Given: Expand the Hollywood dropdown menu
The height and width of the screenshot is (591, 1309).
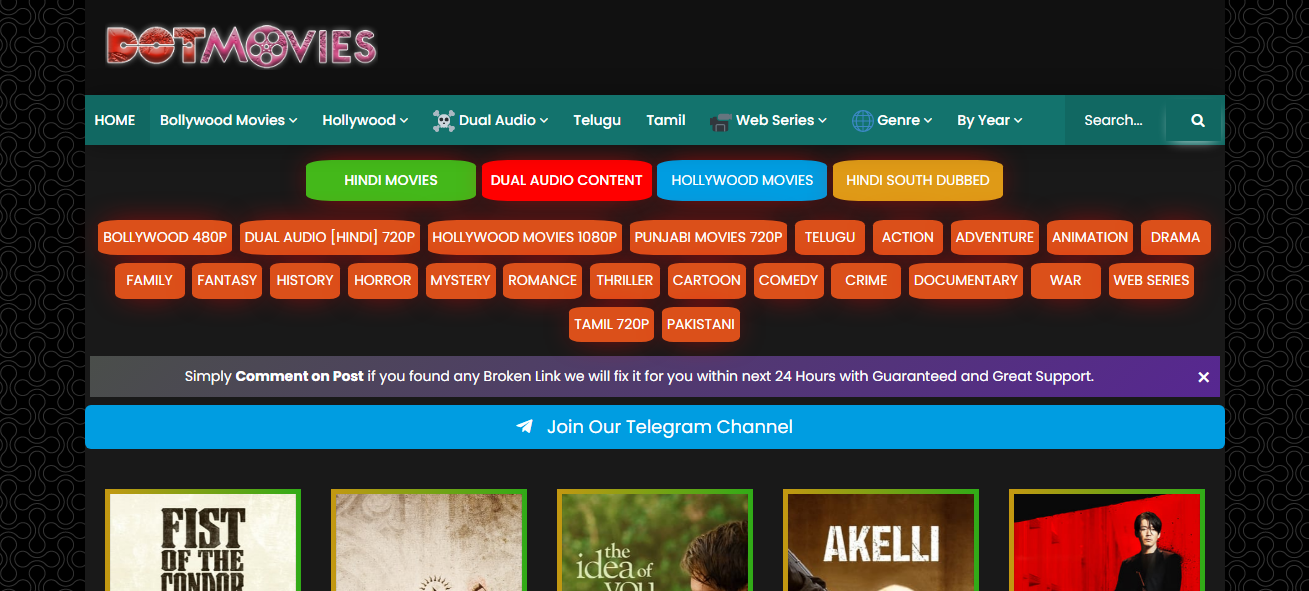Looking at the screenshot, I should (x=365, y=120).
